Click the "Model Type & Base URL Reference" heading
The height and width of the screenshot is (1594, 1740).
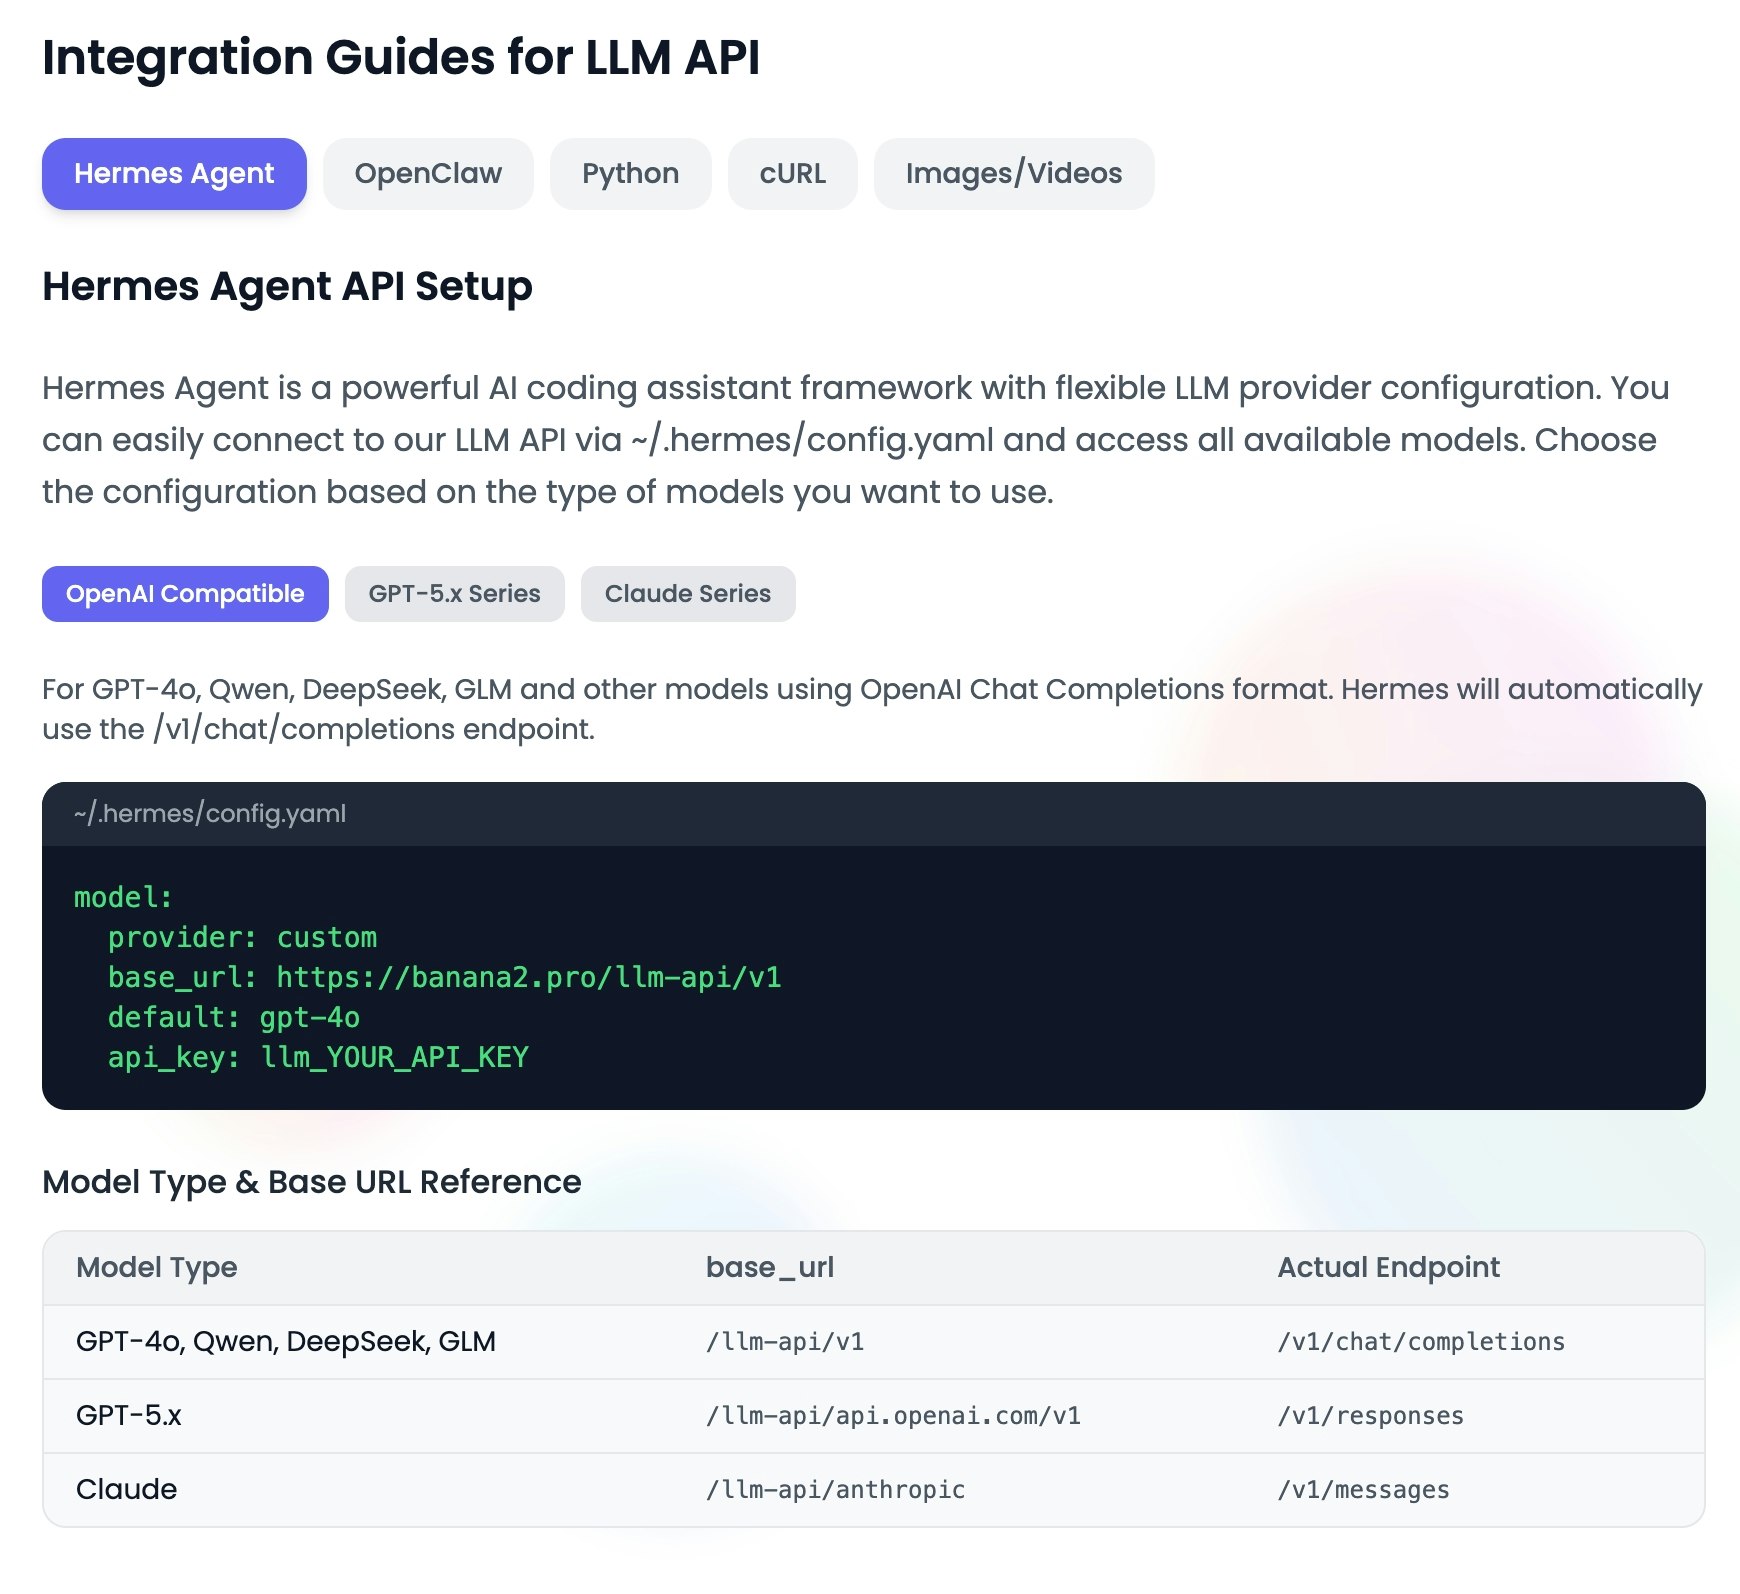[312, 1182]
